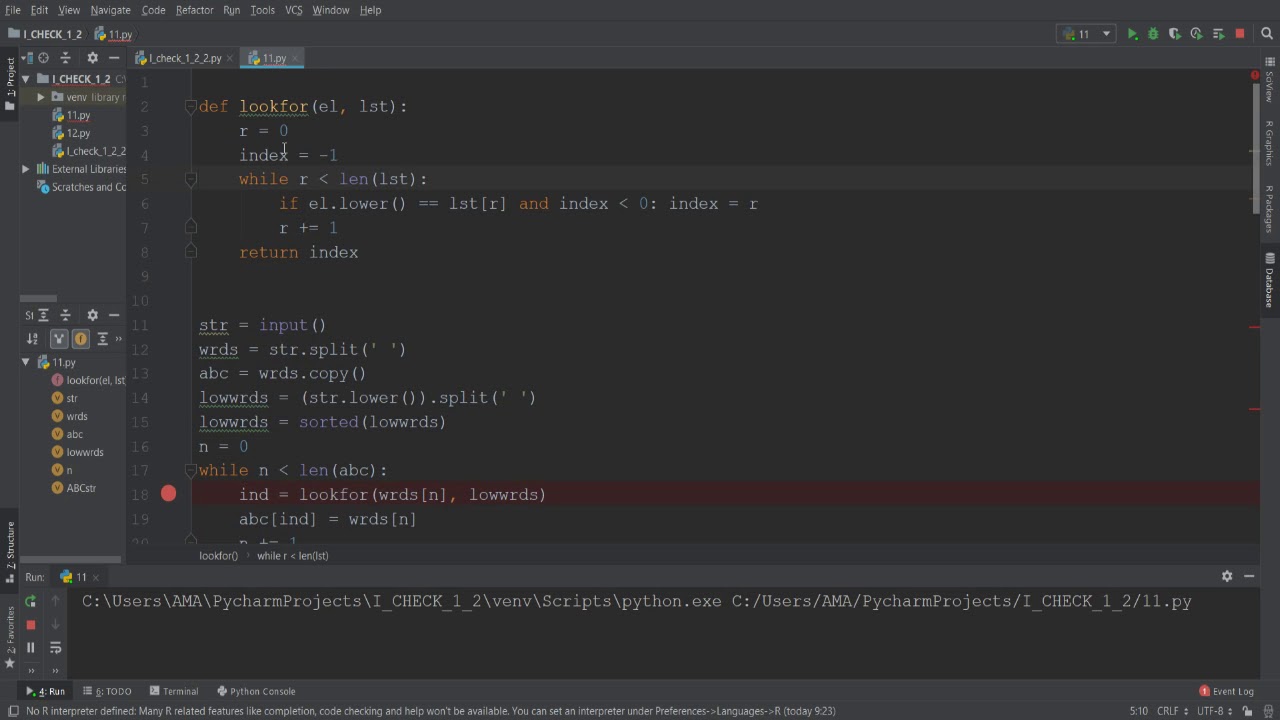Jump to lookfor(el, lst) in Structure
The width and height of the screenshot is (1280, 720).
click(88, 380)
